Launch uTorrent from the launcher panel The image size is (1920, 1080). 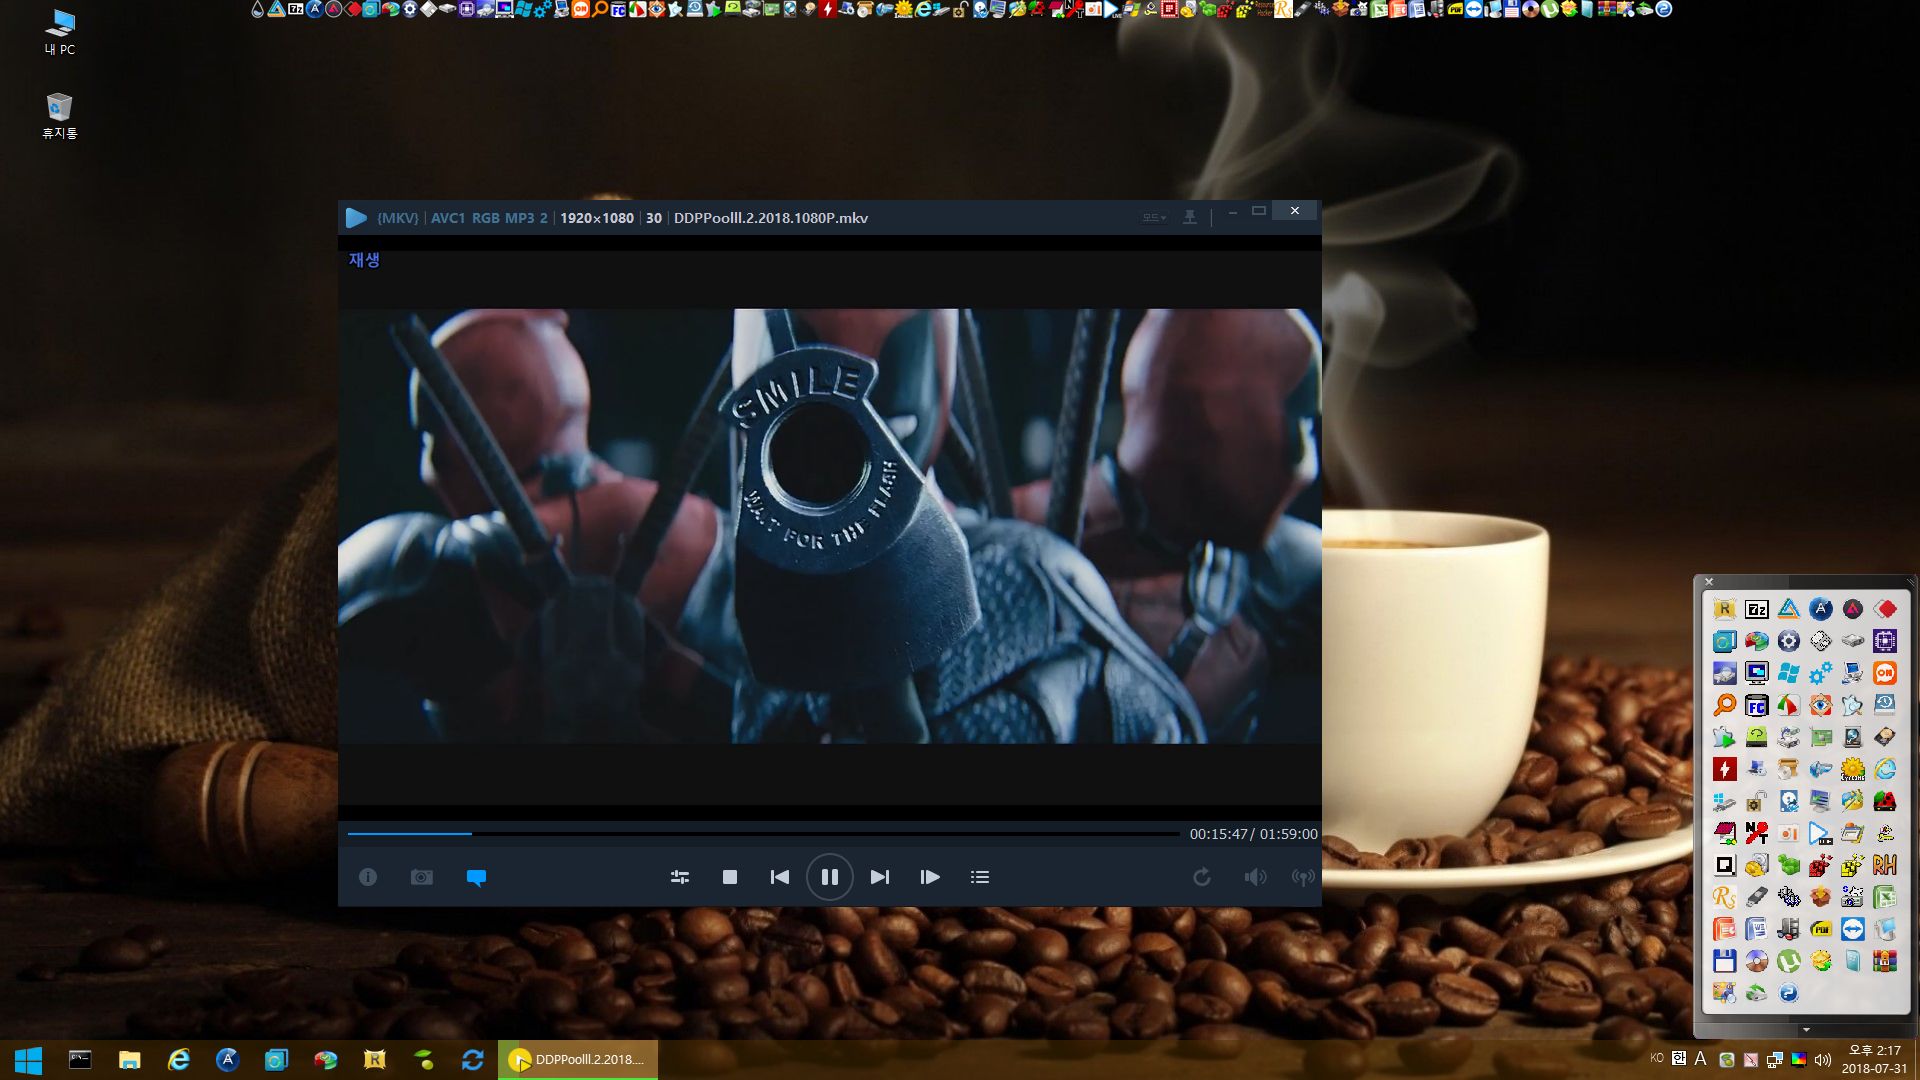pyautogui.click(x=1788, y=961)
